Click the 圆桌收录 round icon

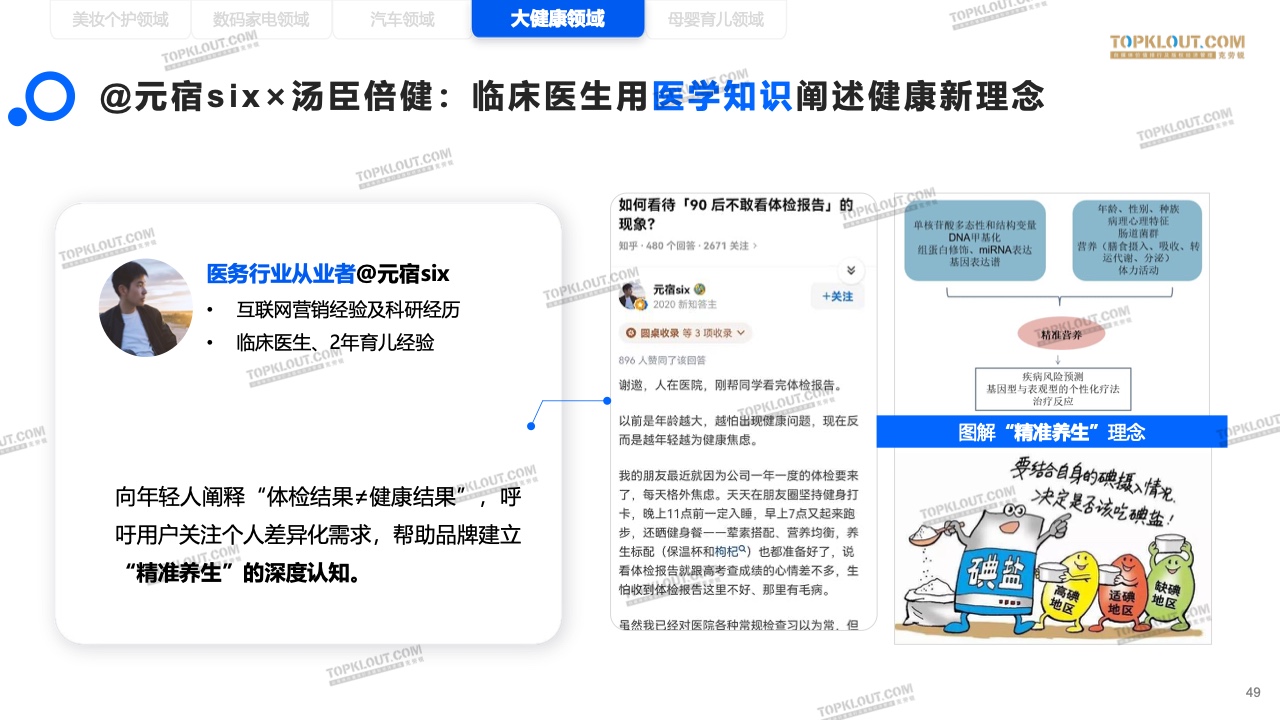pyautogui.click(x=631, y=333)
